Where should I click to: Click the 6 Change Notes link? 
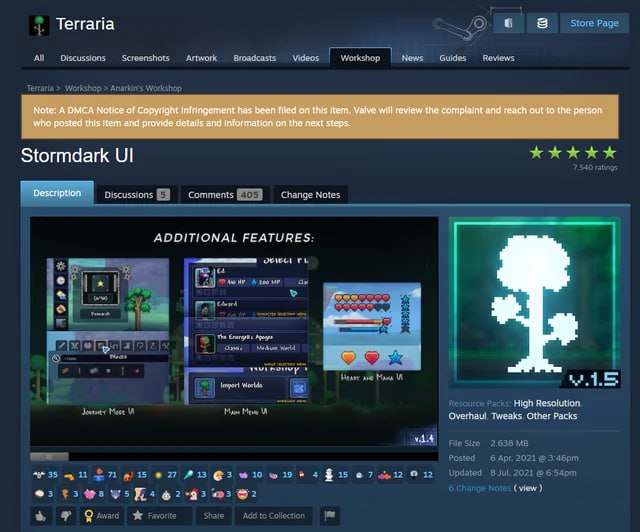click(x=480, y=488)
